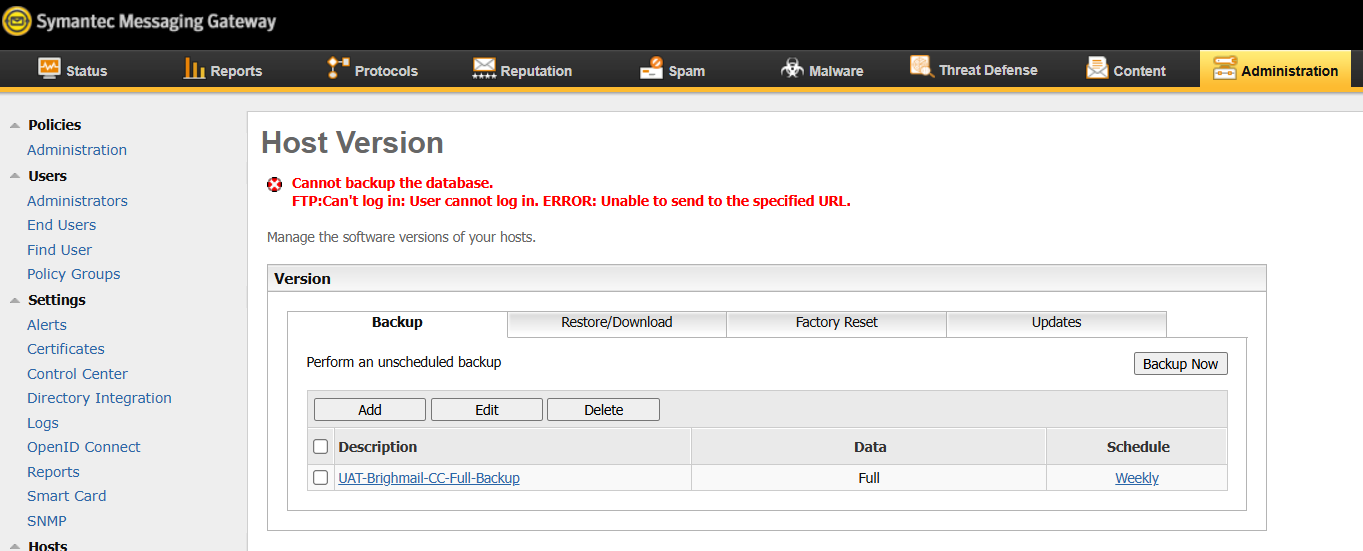Click the Protocols network icon
Image resolution: width=1363 pixels, height=551 pixels.
click(339, 68)
